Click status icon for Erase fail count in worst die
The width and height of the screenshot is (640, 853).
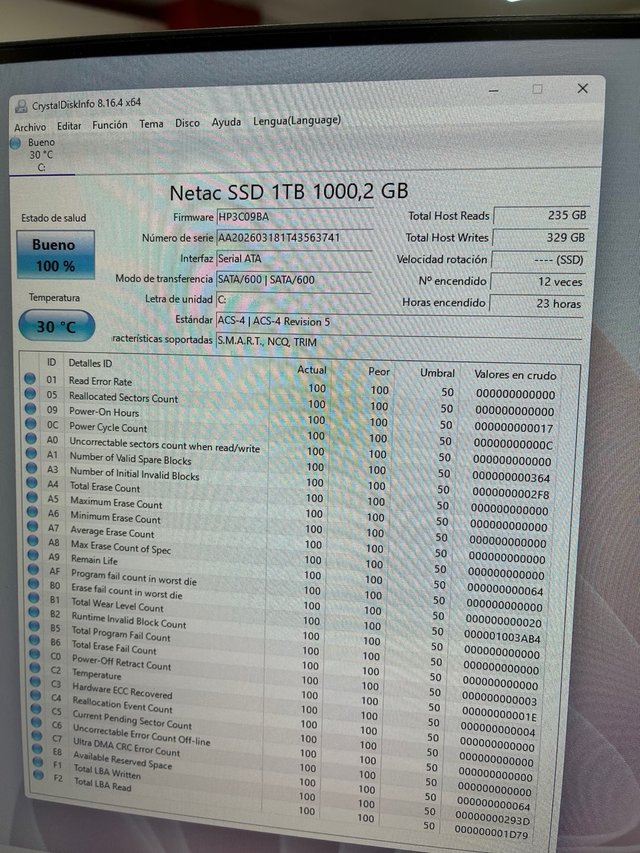pyautogui.click(x=34, y=584)
